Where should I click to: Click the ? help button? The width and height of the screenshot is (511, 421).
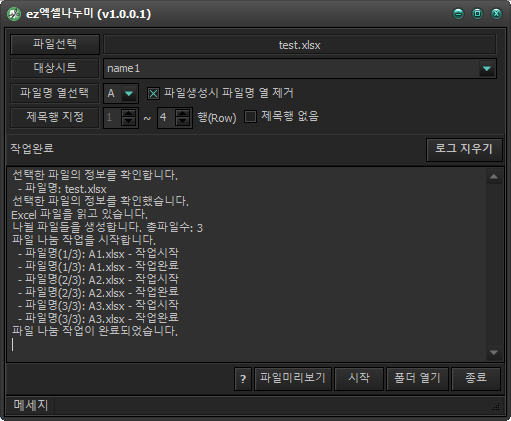(x=243, y=379)
